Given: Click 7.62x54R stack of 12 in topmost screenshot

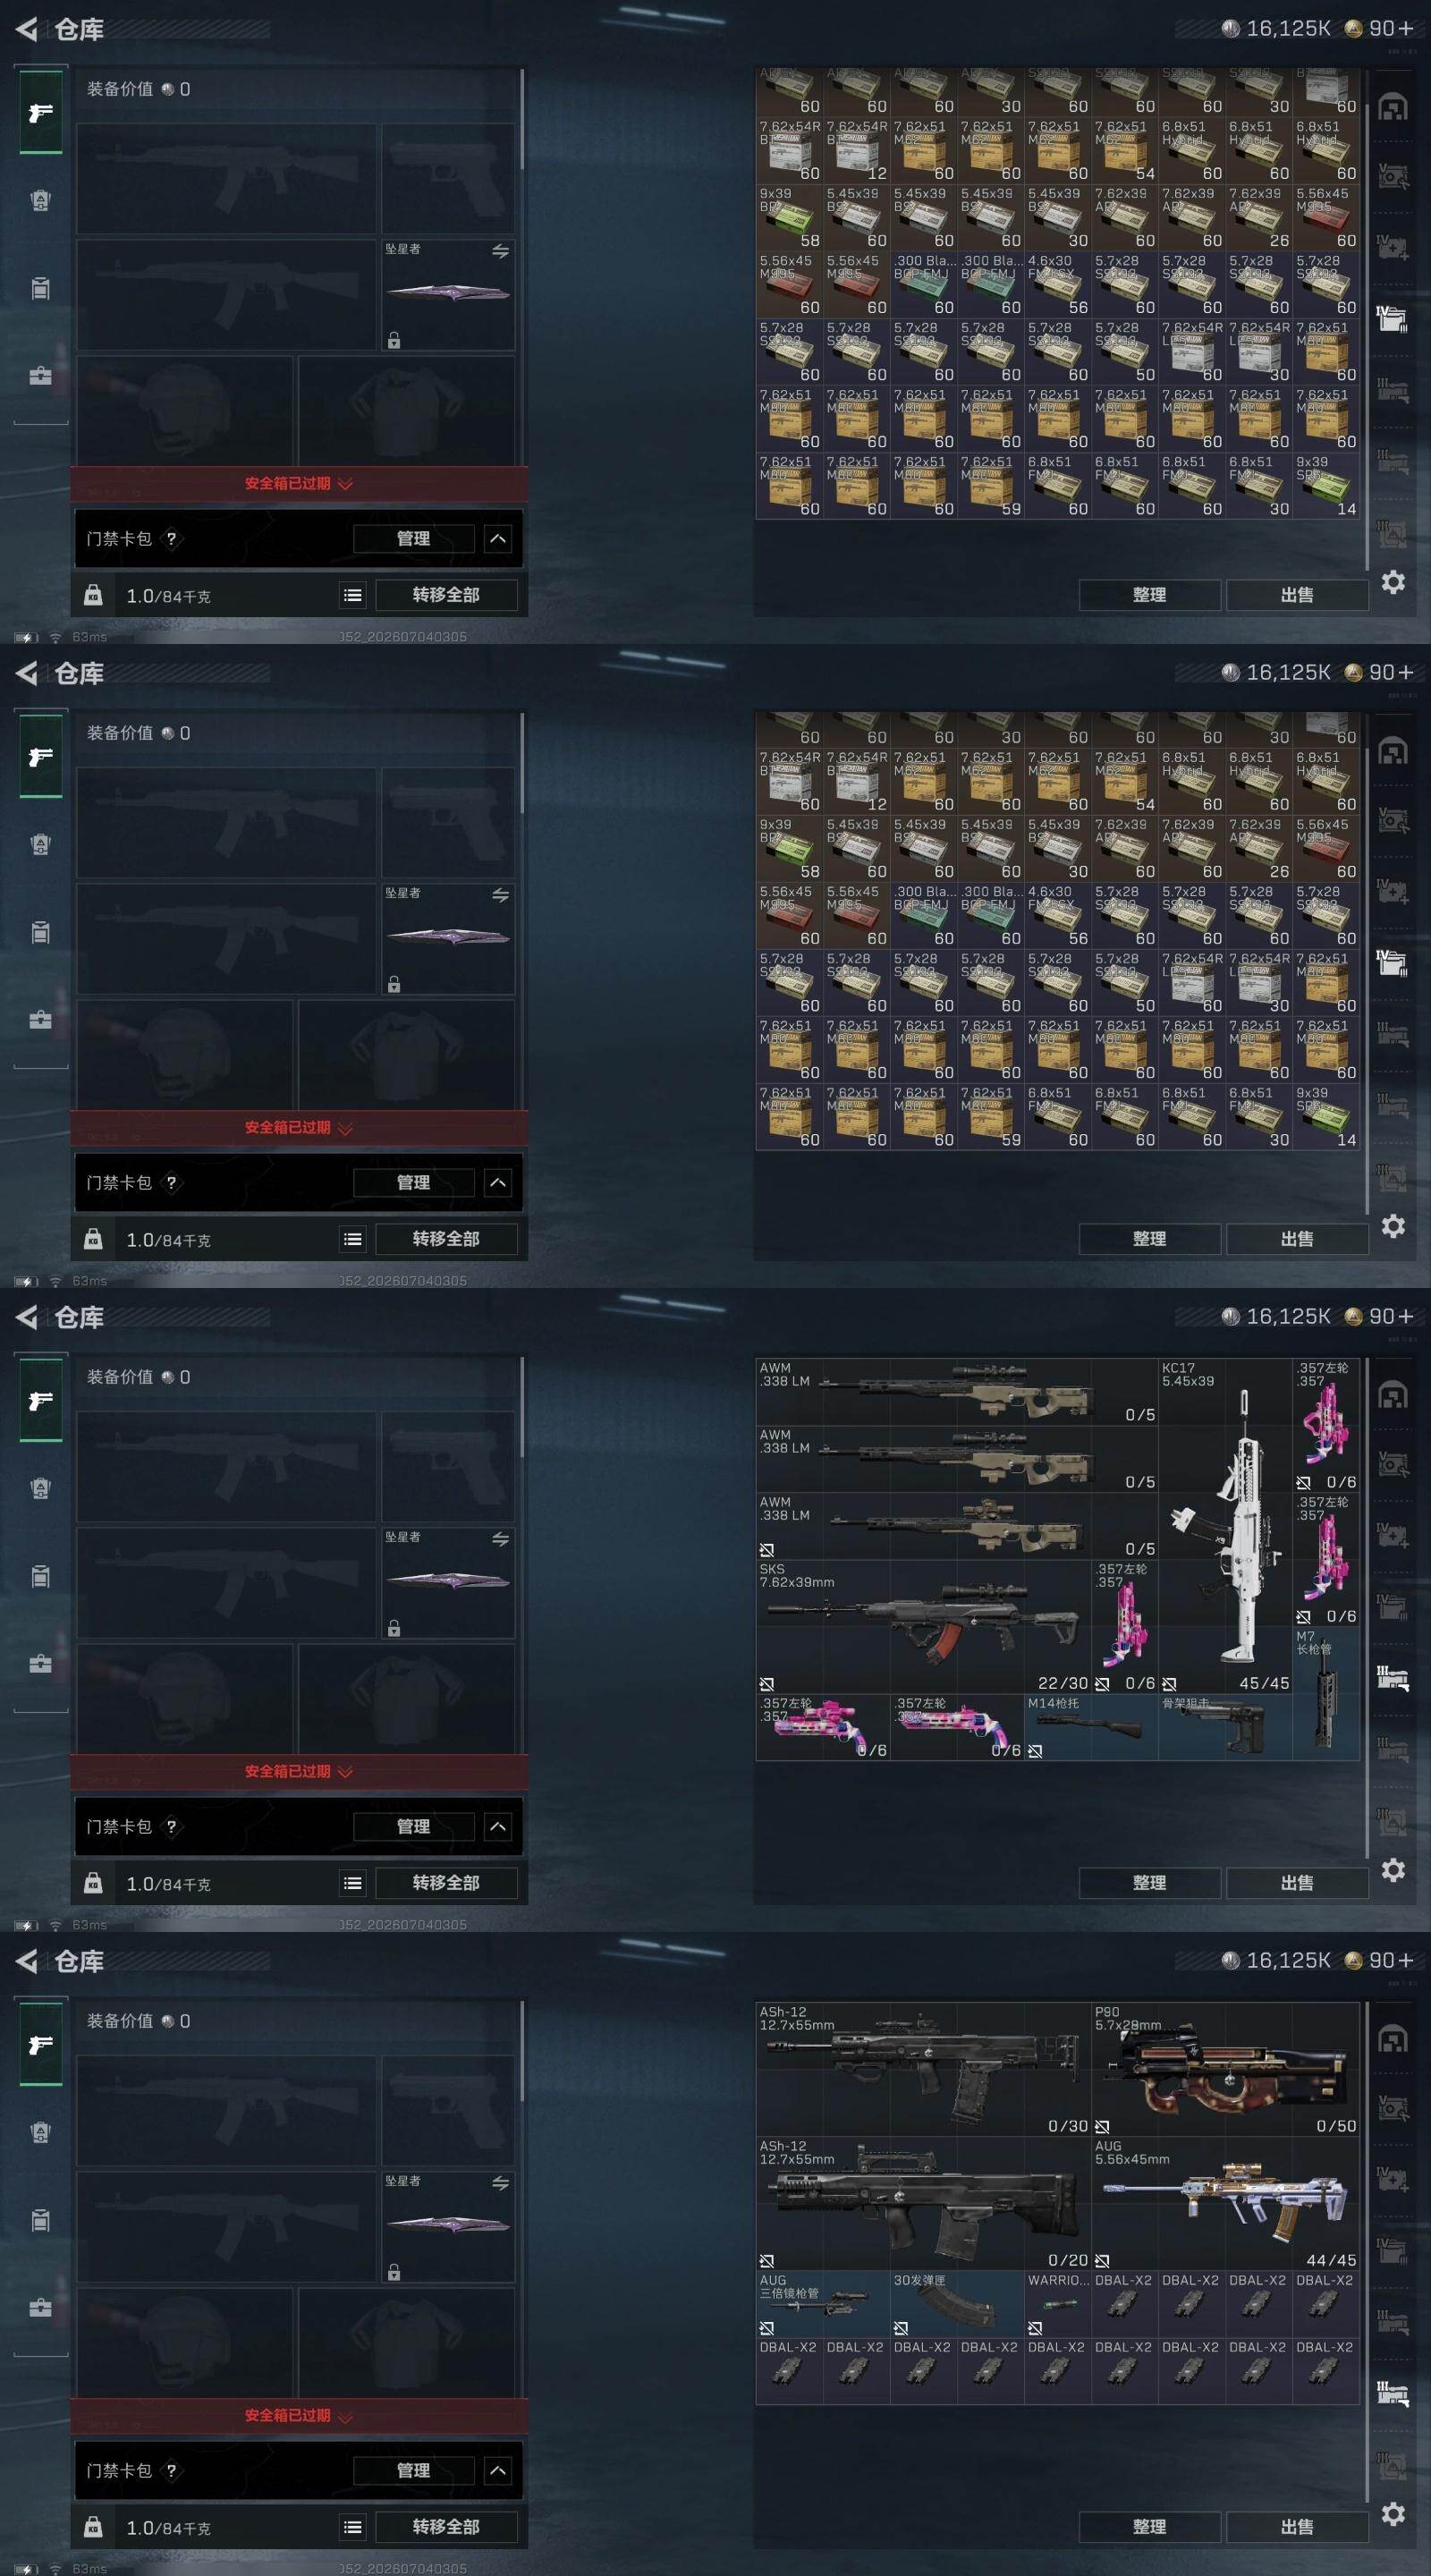Looking at the screenshot, I should tap(857, 150).
